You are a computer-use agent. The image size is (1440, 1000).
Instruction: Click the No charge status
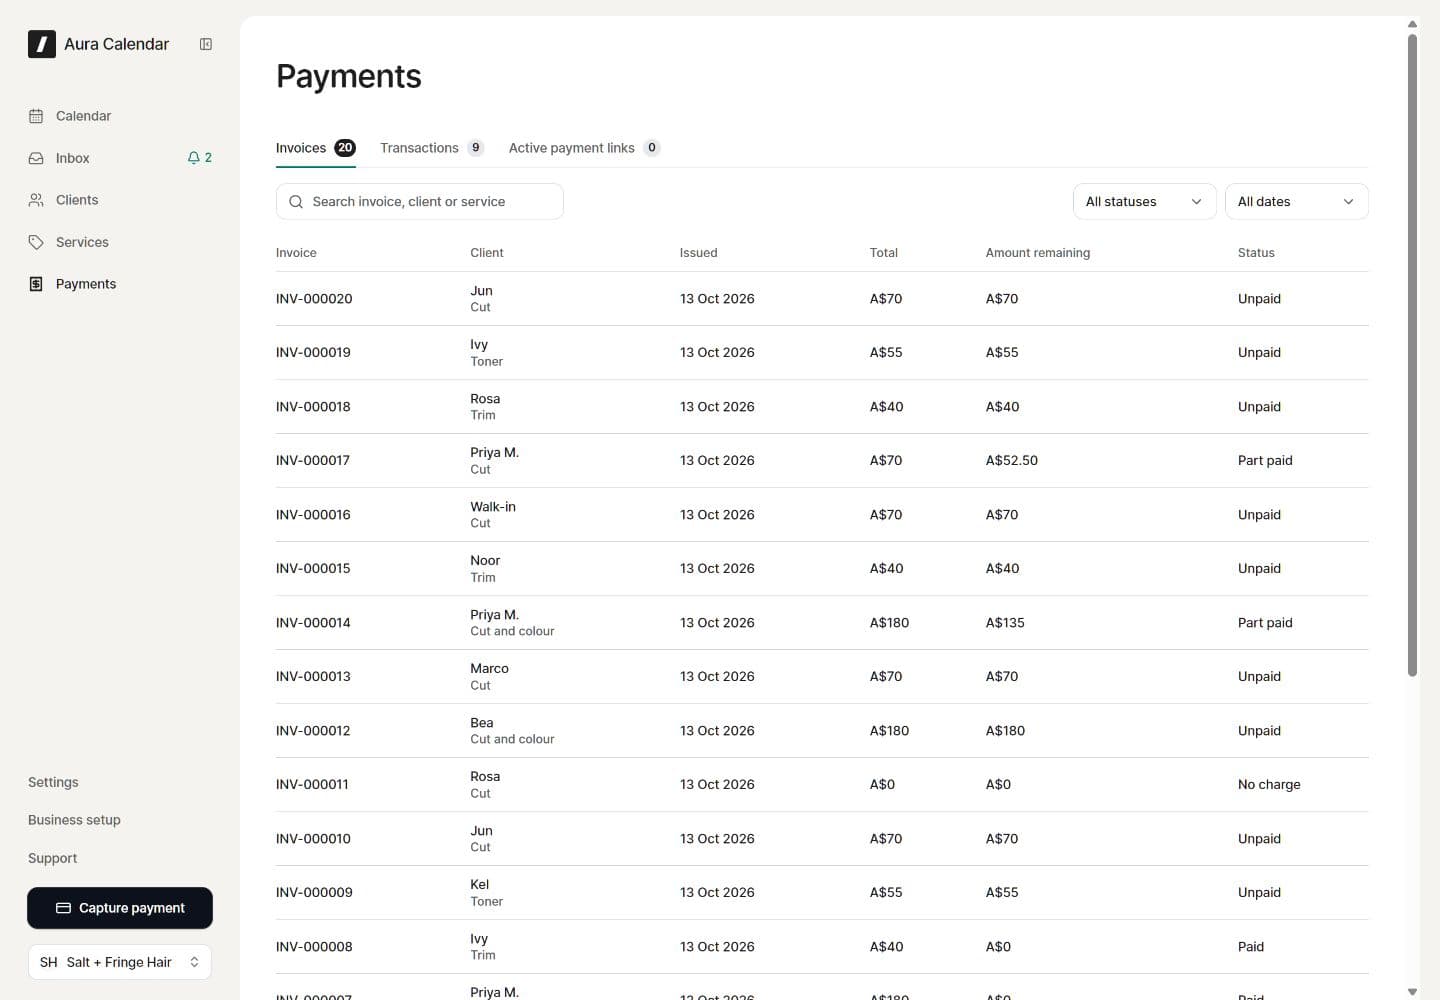tap(1269, 785)
